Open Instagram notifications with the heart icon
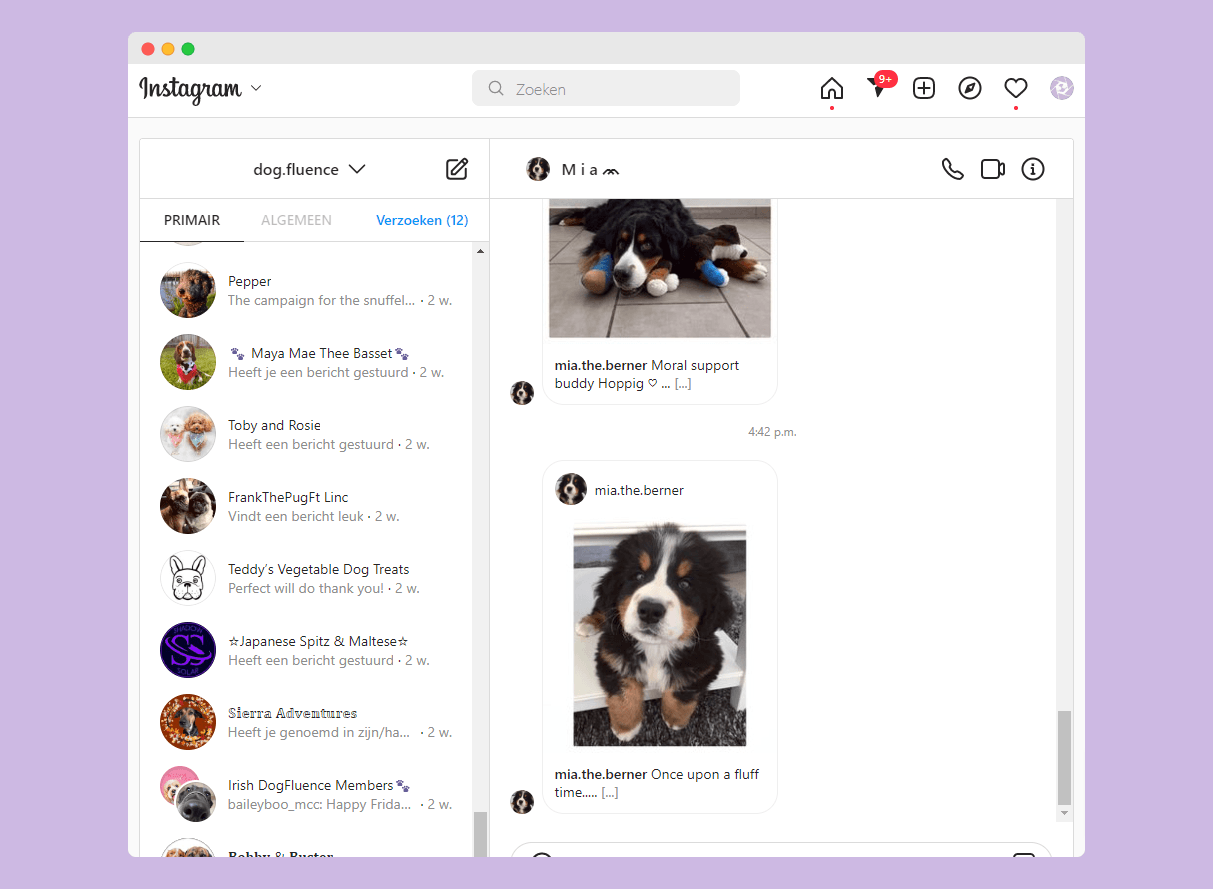 point(1016,88)
